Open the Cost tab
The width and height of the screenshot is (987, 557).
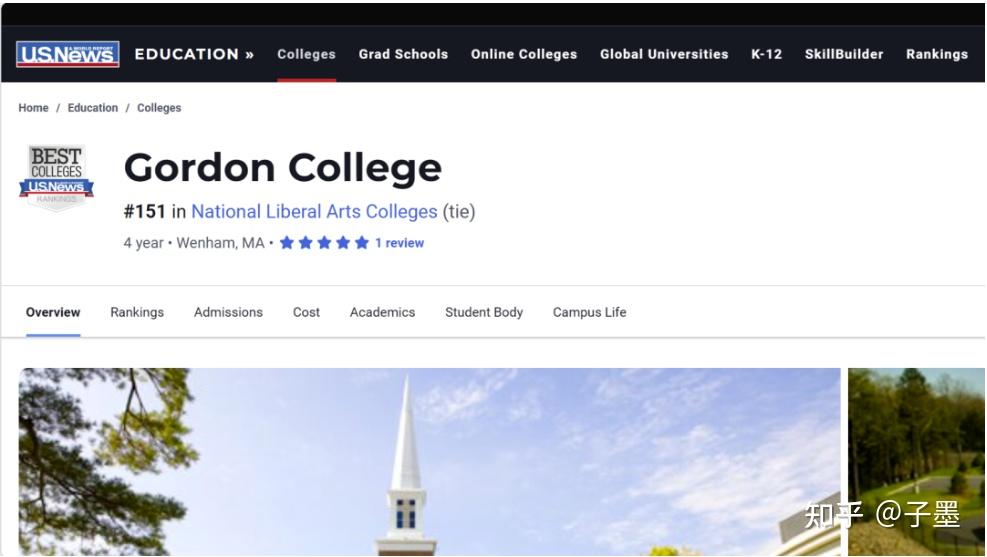[307, 312]
